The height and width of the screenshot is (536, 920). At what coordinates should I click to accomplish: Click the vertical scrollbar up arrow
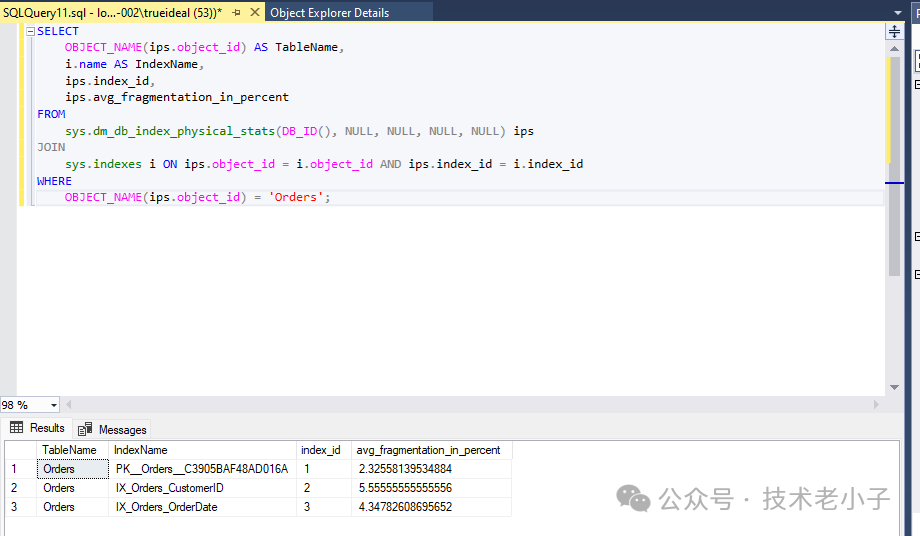tap(894, 49)
